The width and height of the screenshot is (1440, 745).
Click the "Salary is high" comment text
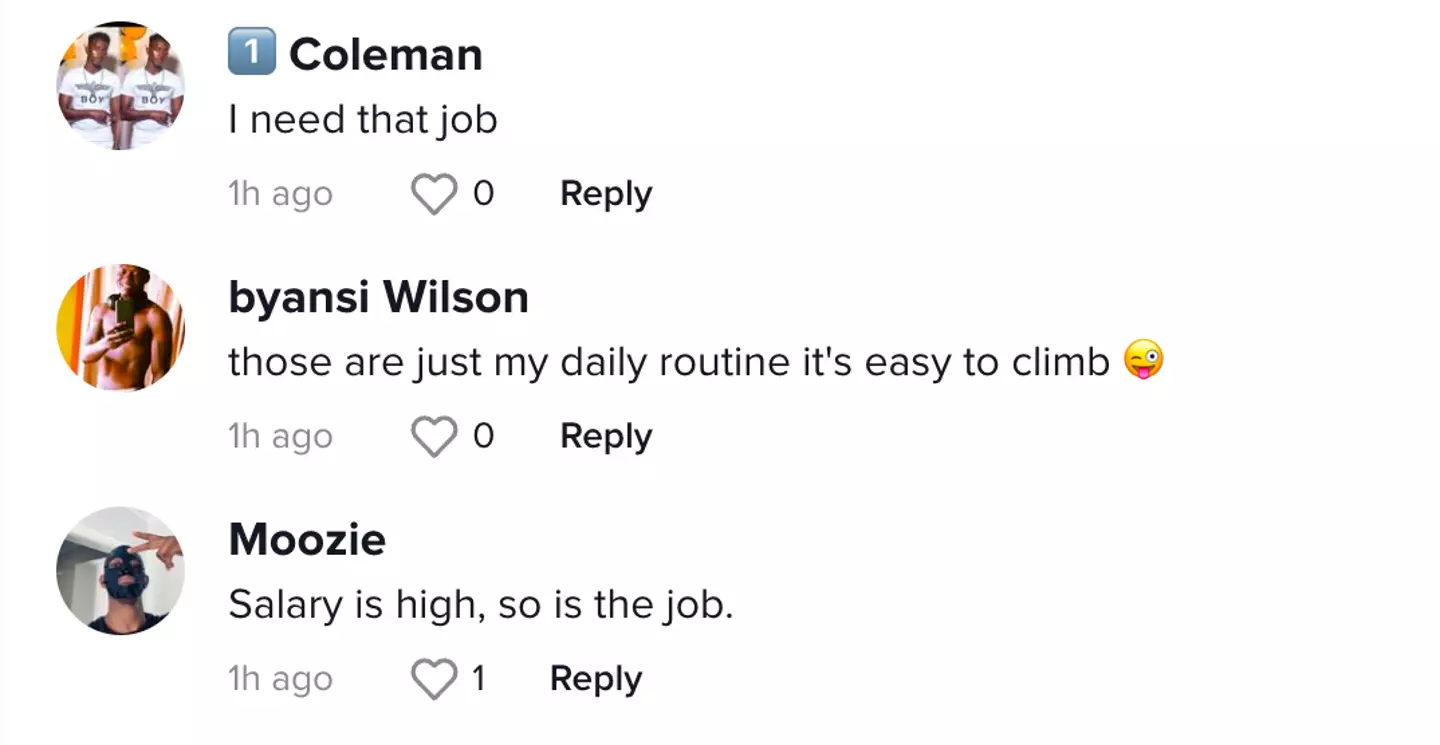click(480, 605)
